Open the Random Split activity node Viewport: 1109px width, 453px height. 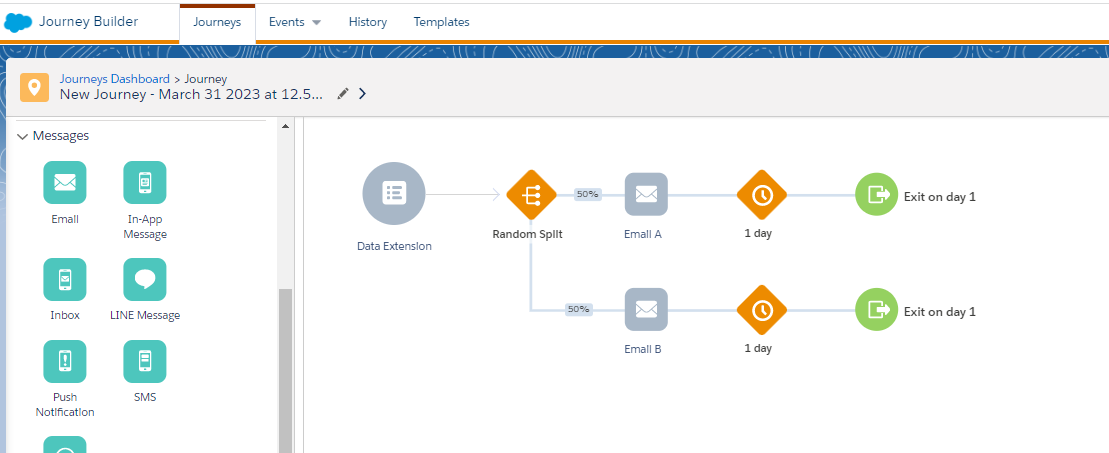[x=531, y=195]
